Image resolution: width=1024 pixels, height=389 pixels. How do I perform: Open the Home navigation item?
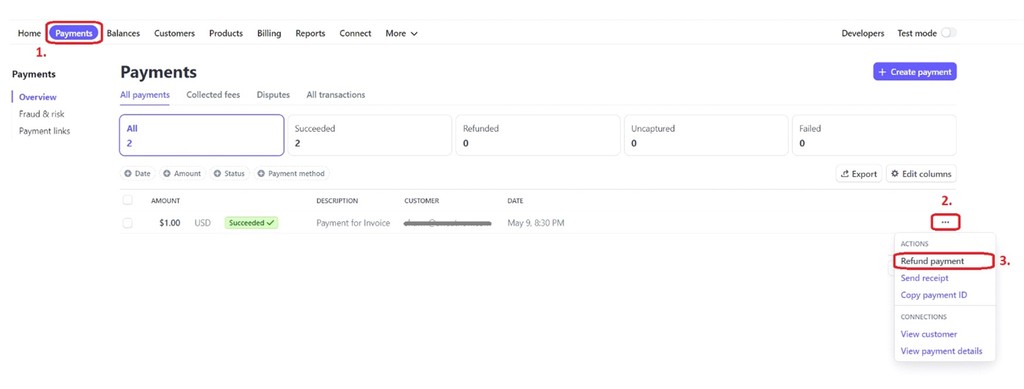coord(29,33)
